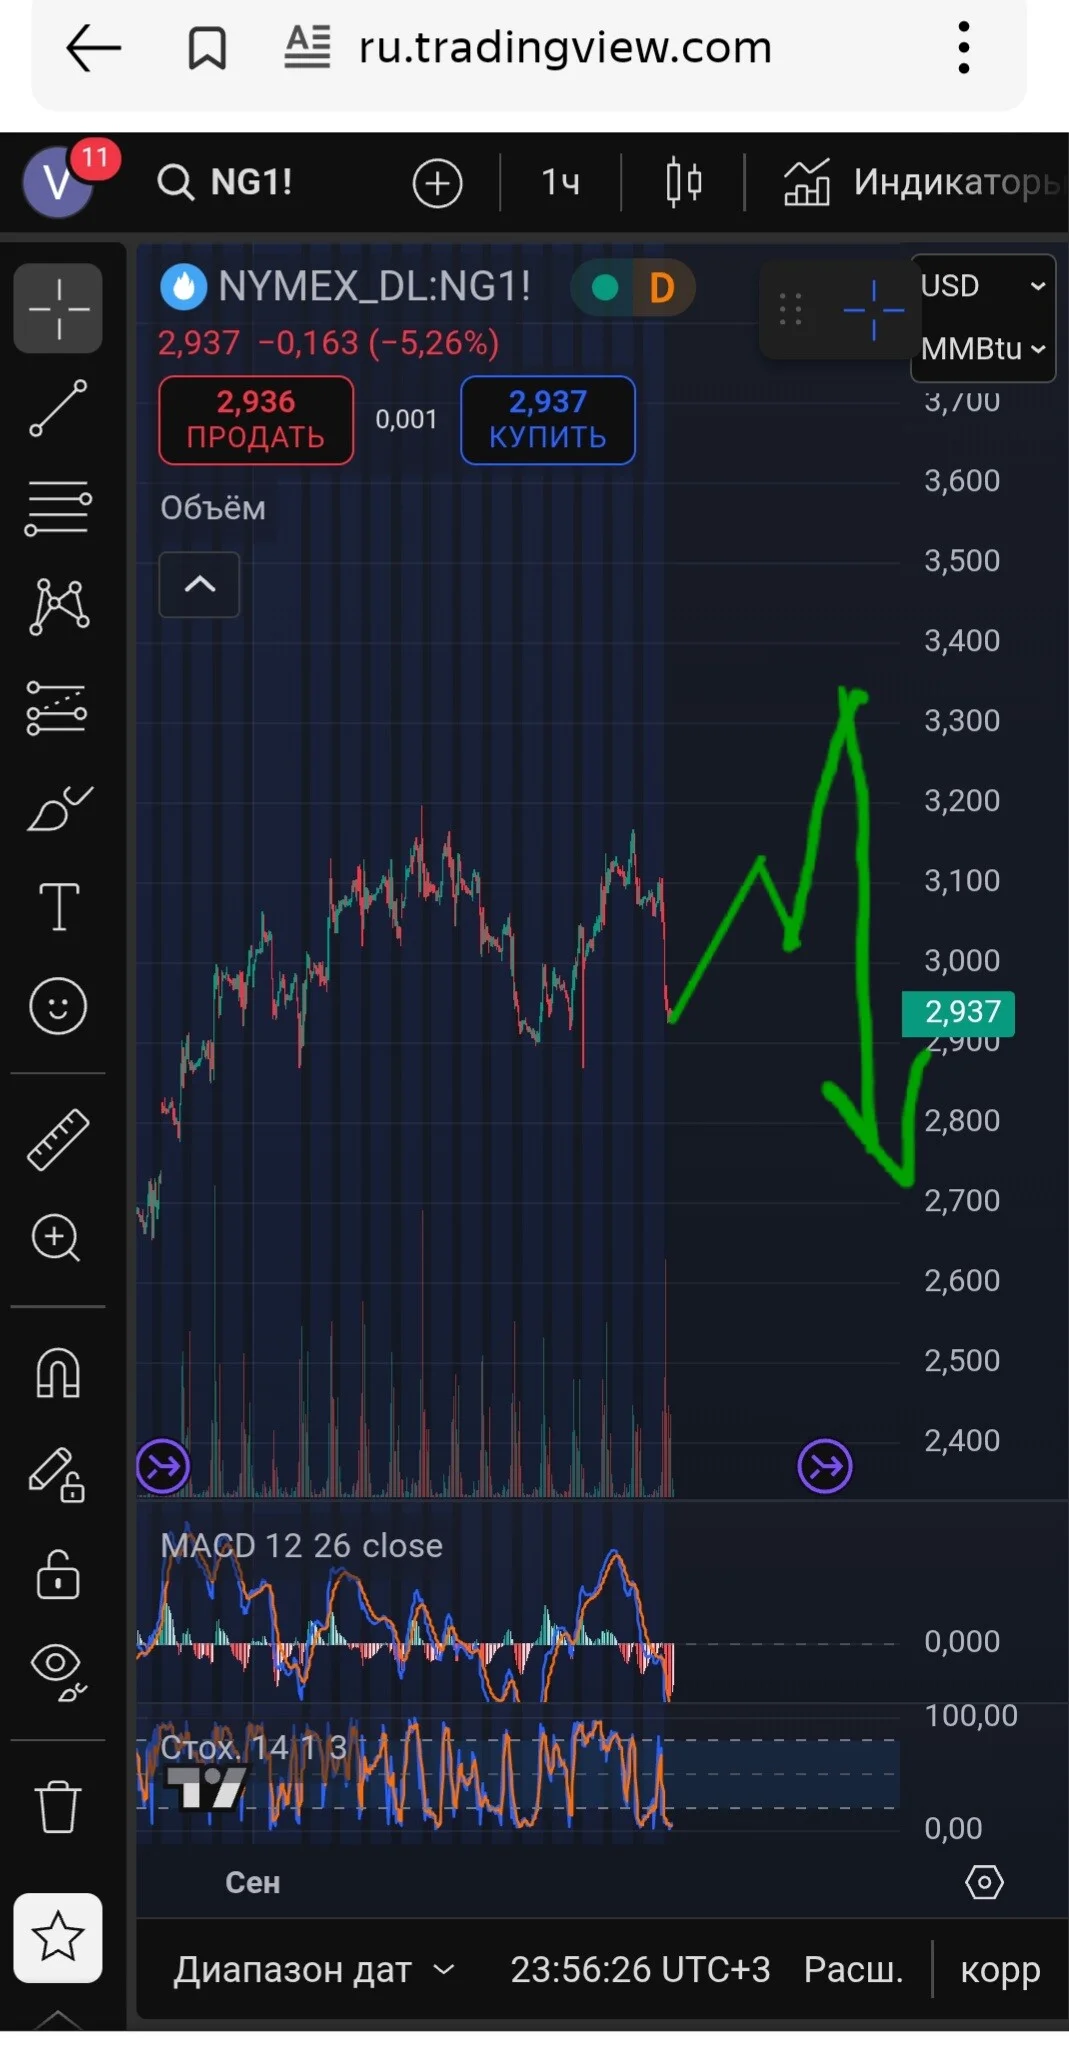Click the current price label 2,937
This screenshot has width=1069, height=2047.
point(959,1013)
